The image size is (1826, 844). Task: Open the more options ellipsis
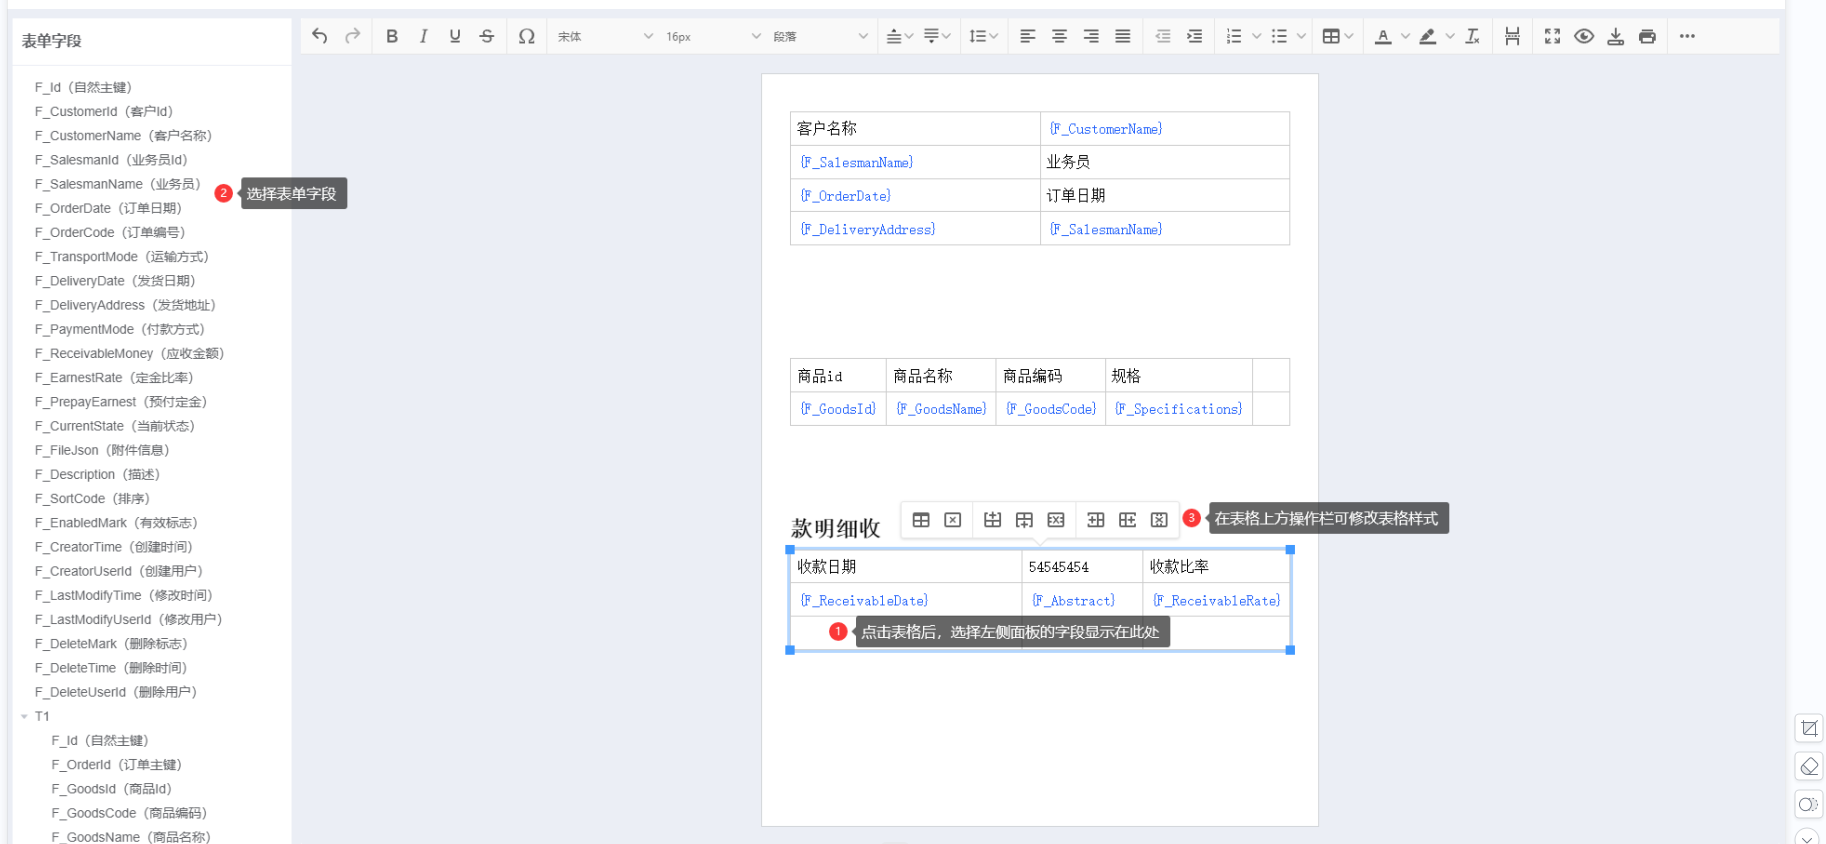(x=1688, y=36)
